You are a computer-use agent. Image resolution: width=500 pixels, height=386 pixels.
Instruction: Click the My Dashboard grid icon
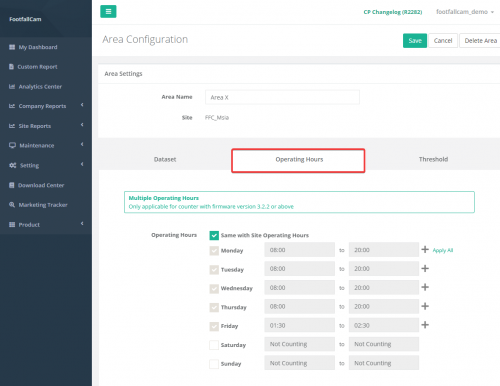tap(12, 47)
